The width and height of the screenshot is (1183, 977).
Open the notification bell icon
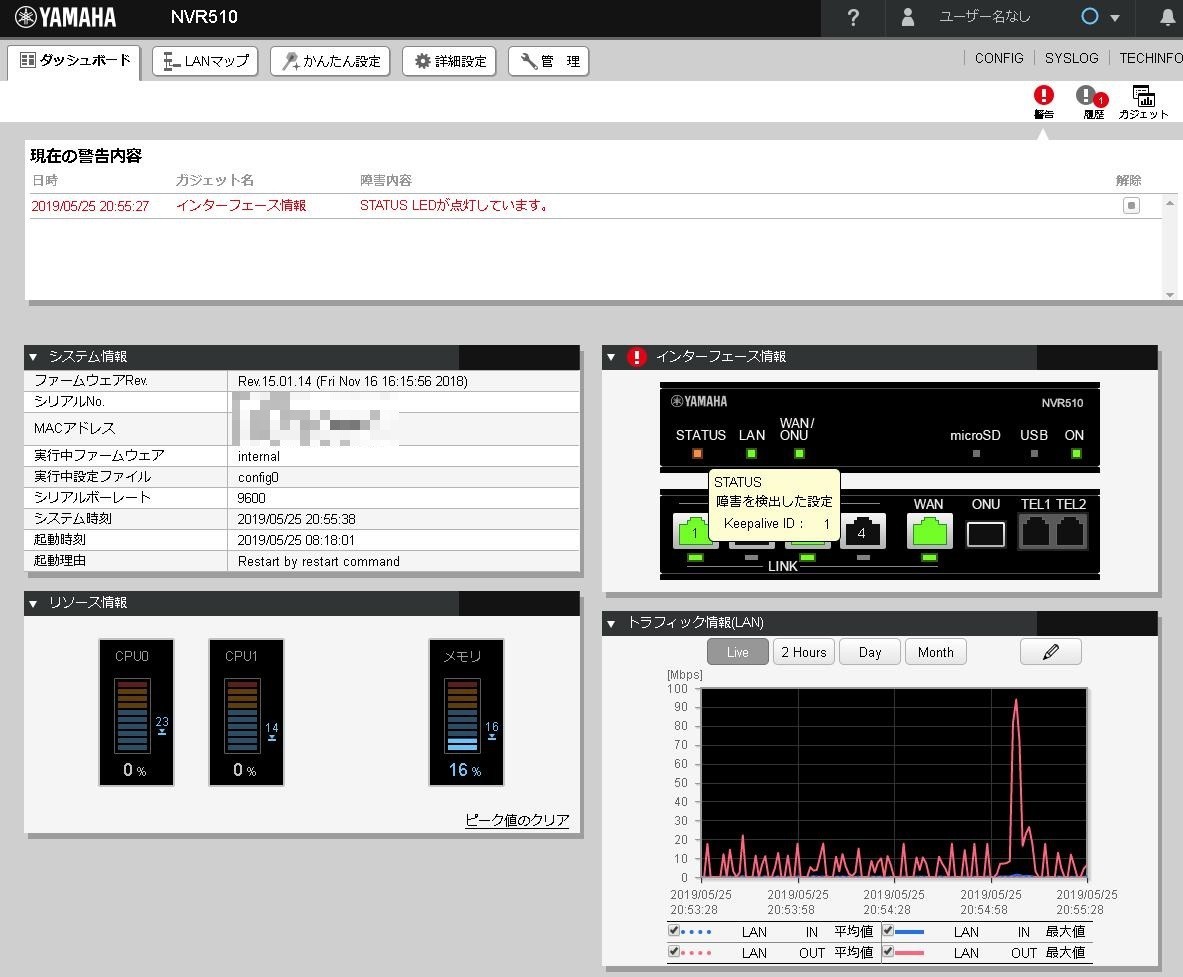point(1167,17)
